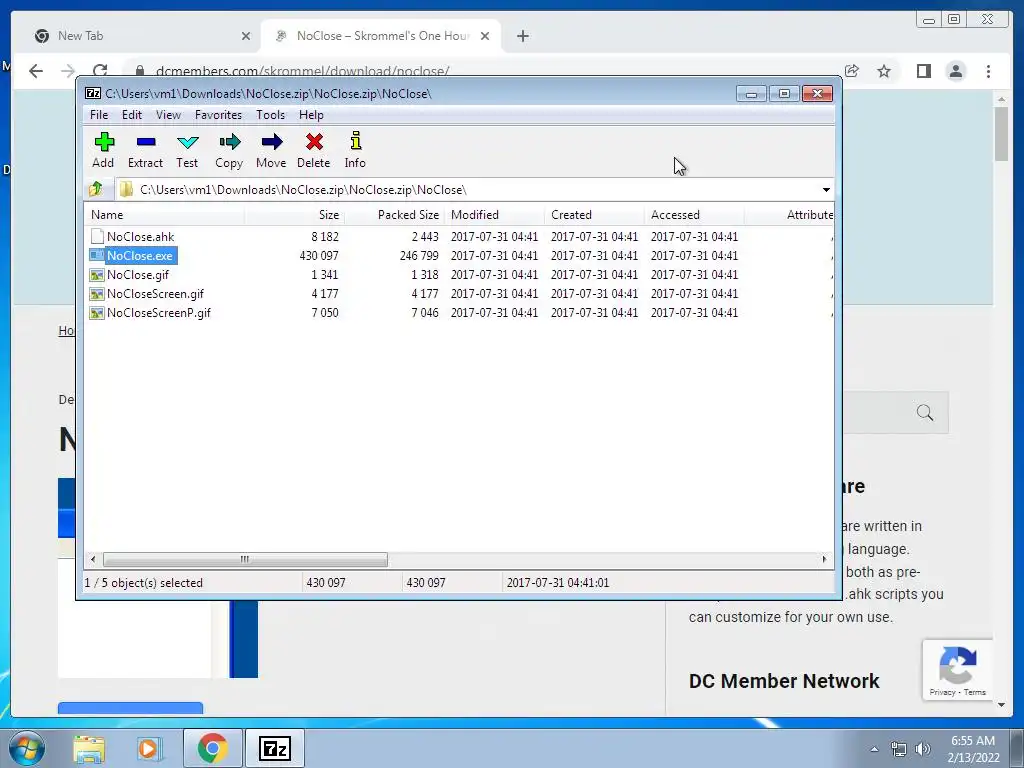Click the Move toolbar icon
1024x768 pixels.
click(x=271, y=142)
